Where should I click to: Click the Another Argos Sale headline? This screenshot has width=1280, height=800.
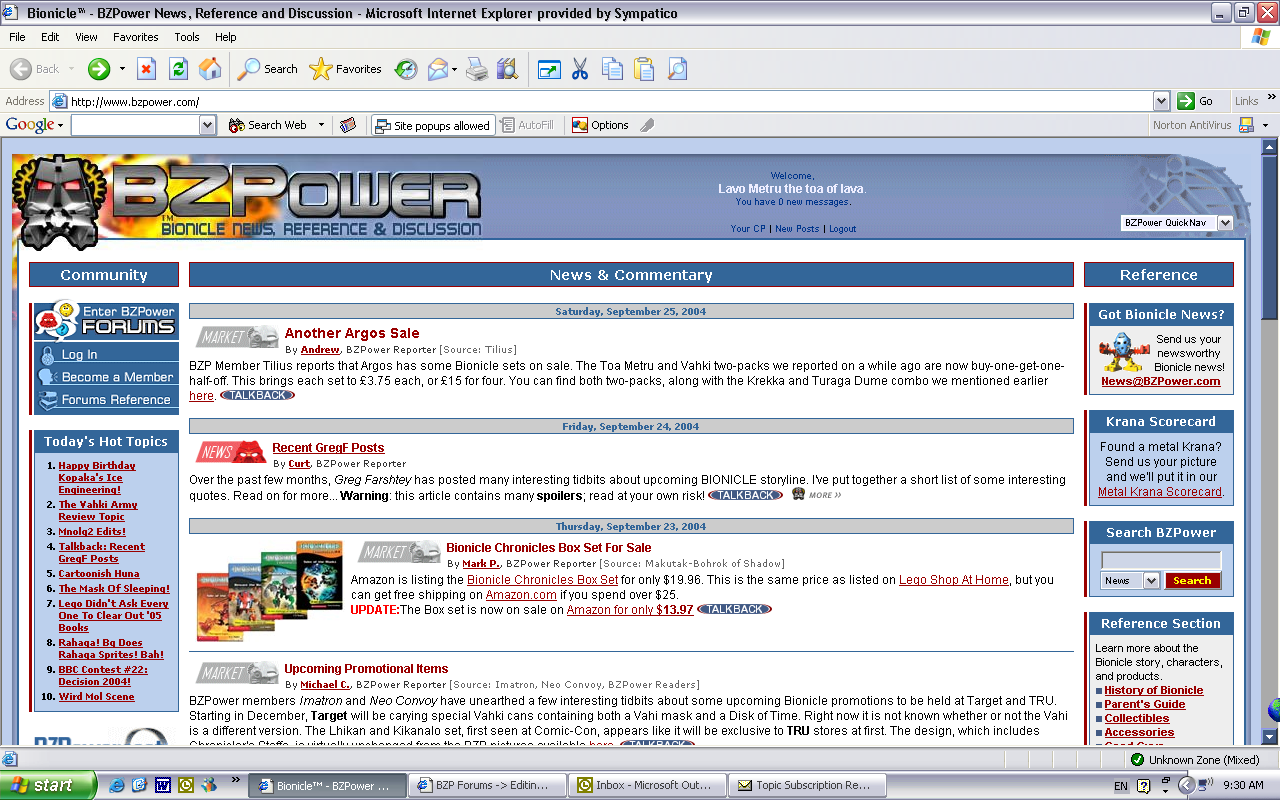click(352, 333)
